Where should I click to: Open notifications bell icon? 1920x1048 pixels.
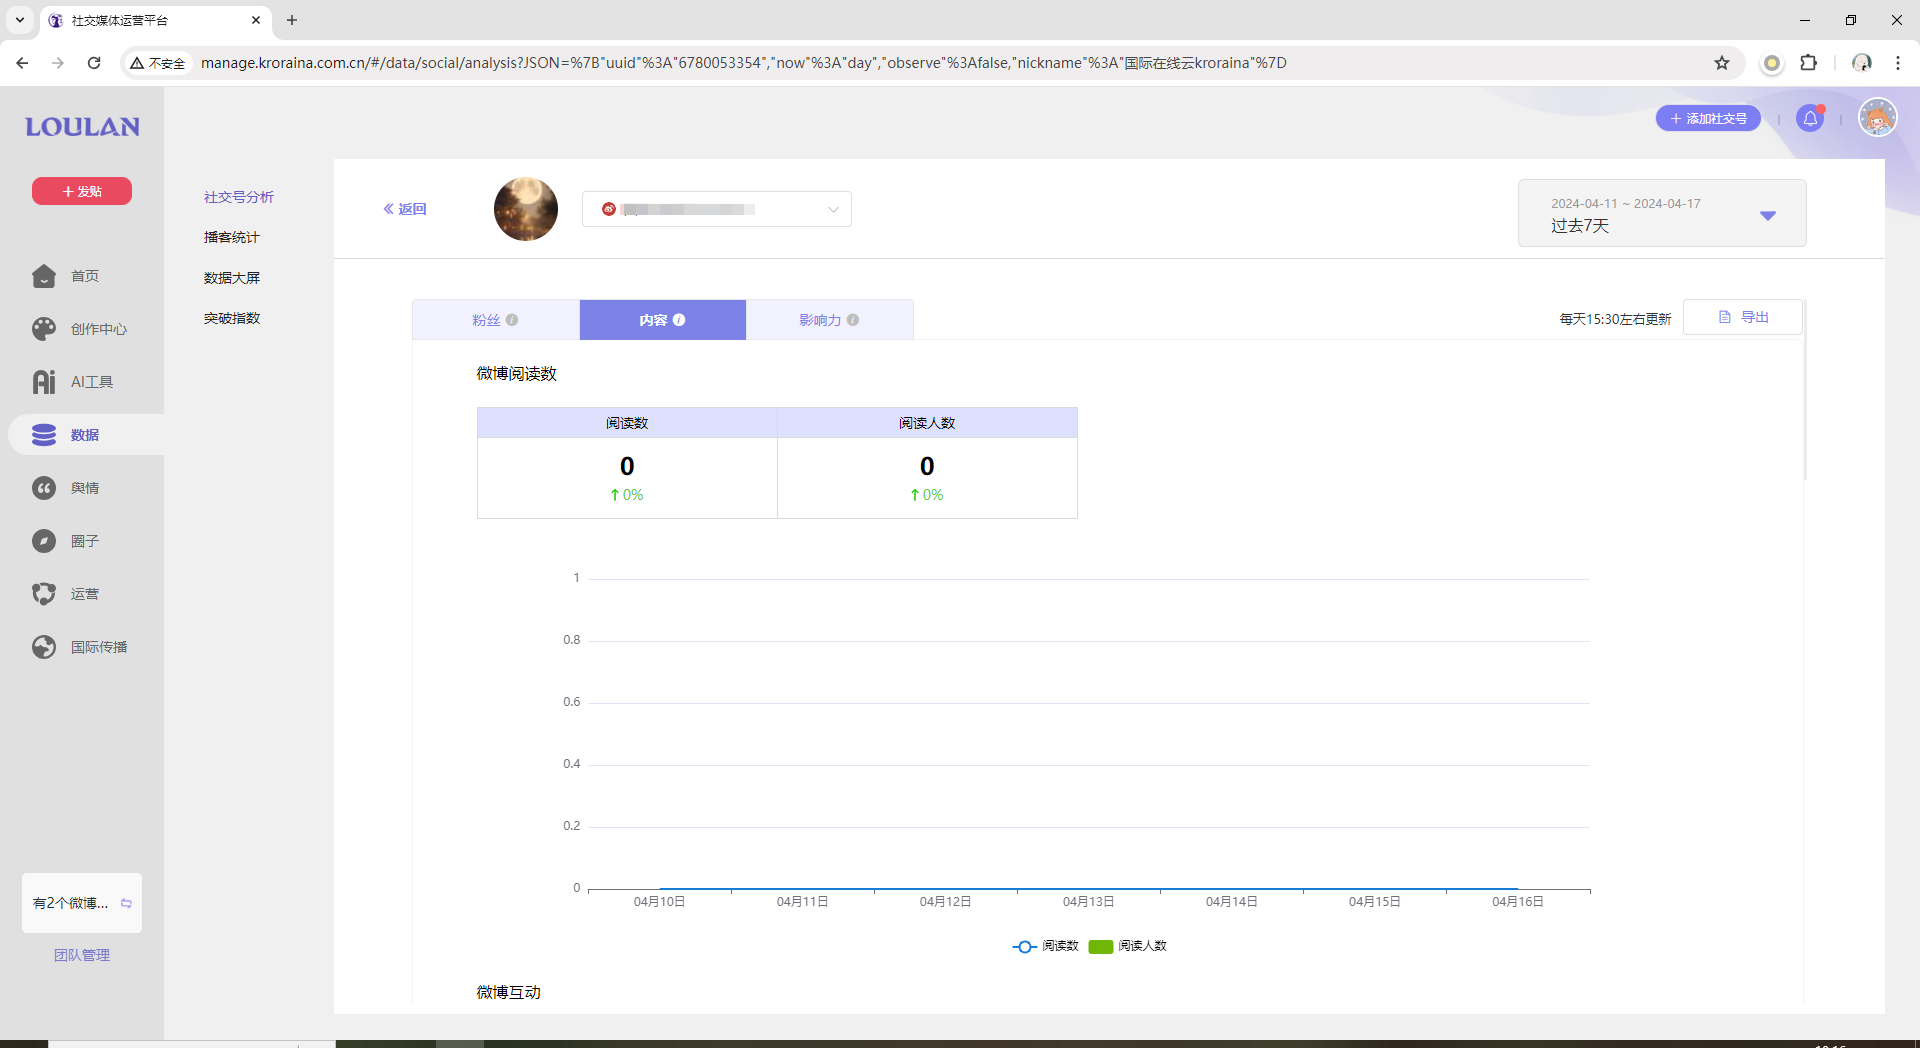pyautogui.click(x=1810, y=118)
